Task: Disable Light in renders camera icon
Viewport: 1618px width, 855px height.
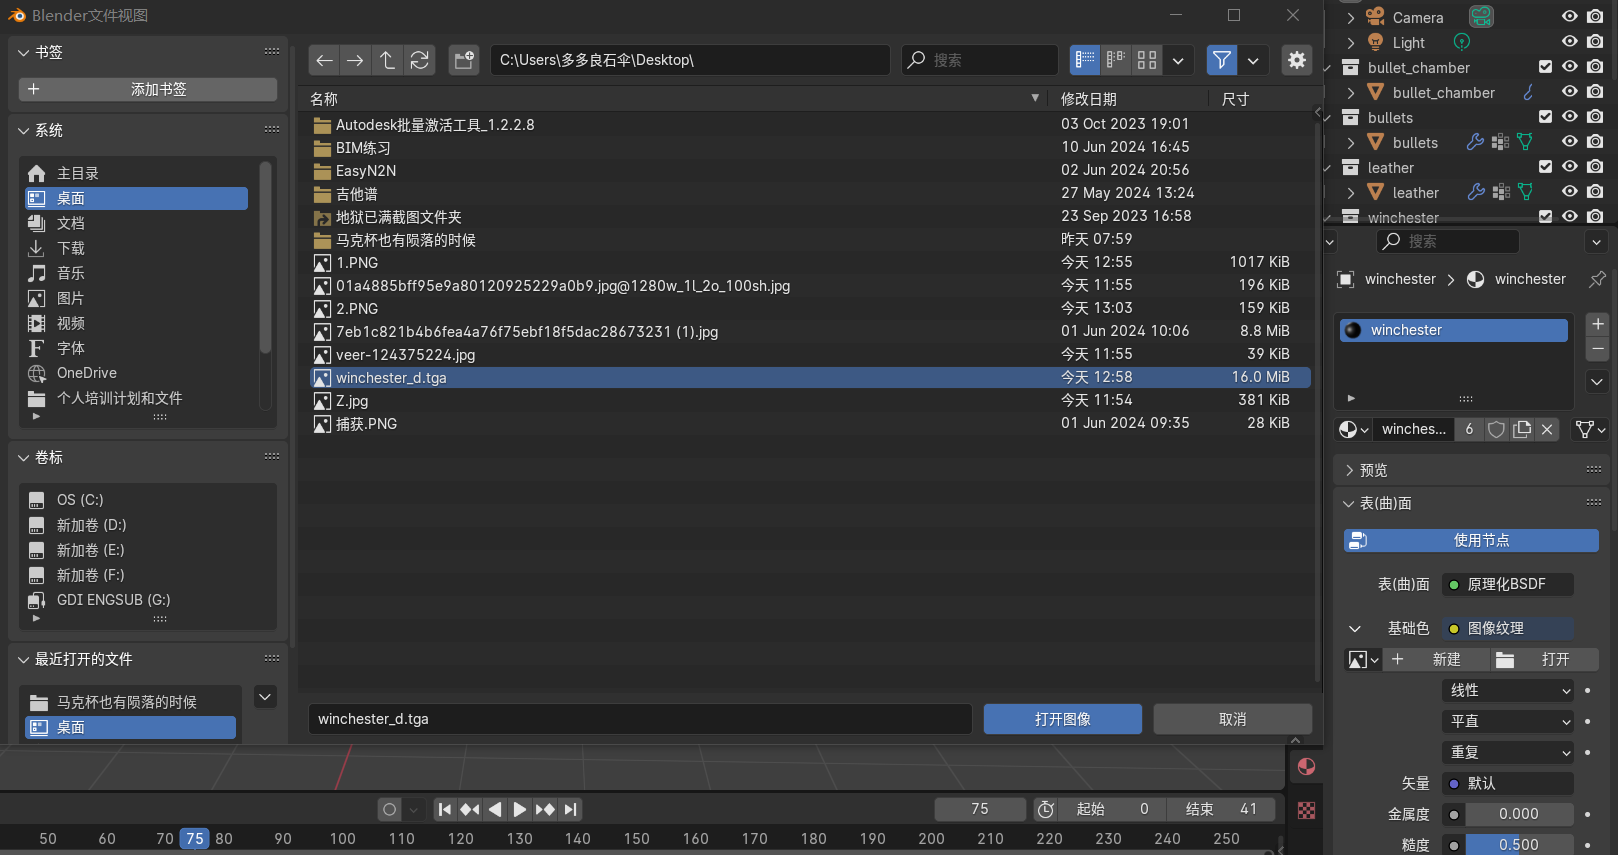Action: coord(1595,42)
